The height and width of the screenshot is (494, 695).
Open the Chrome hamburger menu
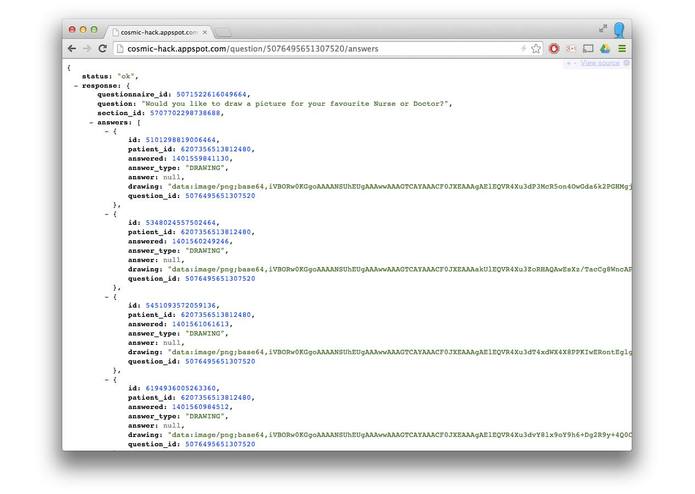pyautogui.click(x=622, y=49)
